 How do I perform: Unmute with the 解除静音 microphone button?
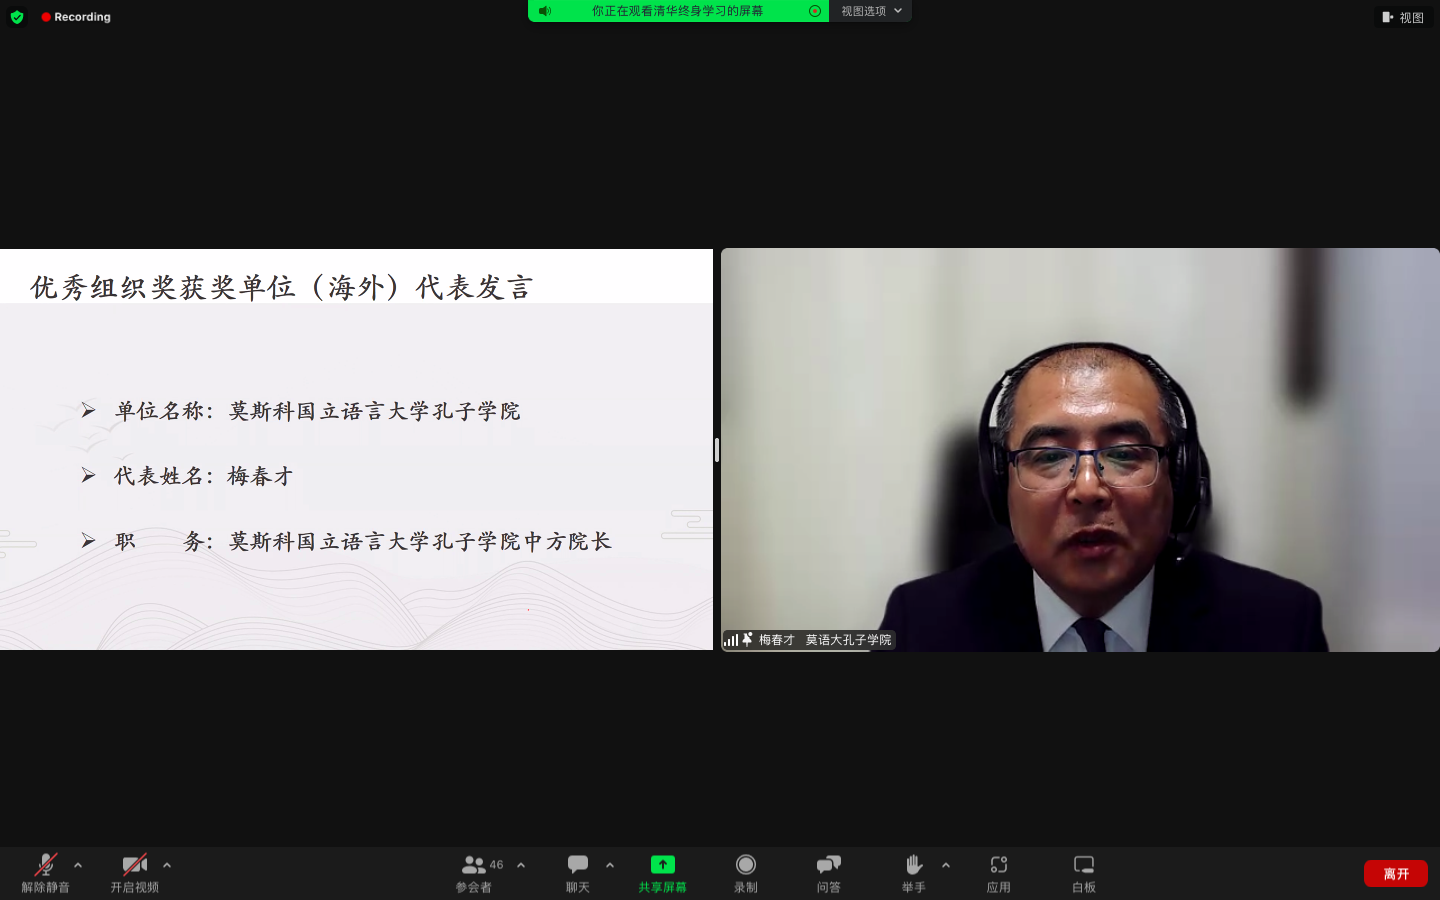(x=46, y=873)
